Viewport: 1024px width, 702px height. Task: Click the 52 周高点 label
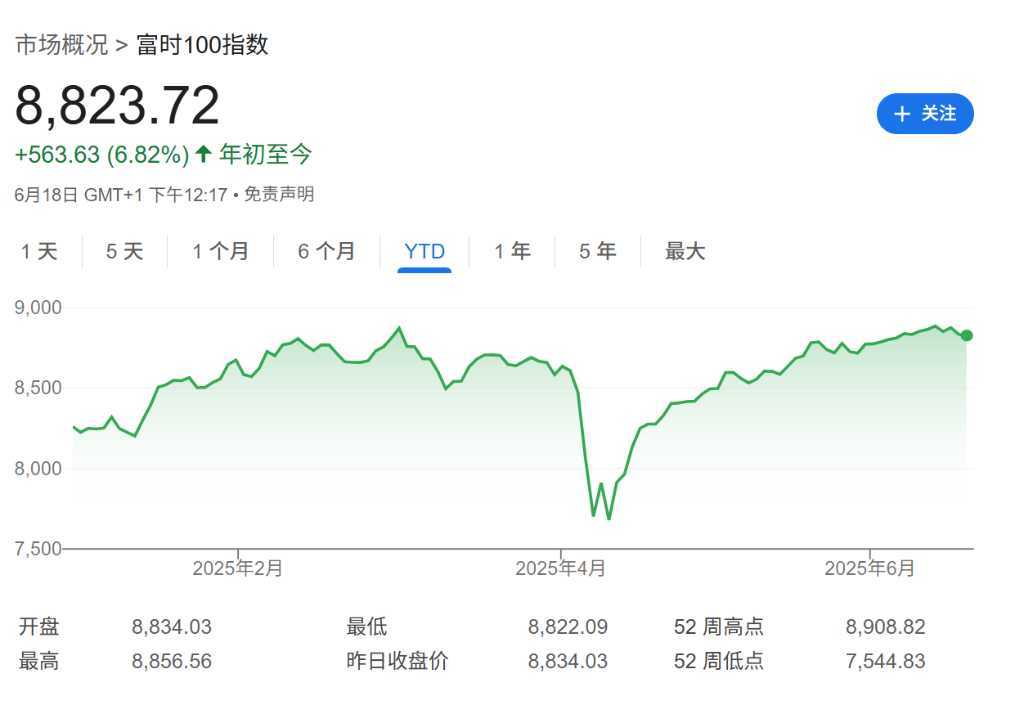click(x=718, y=627)
